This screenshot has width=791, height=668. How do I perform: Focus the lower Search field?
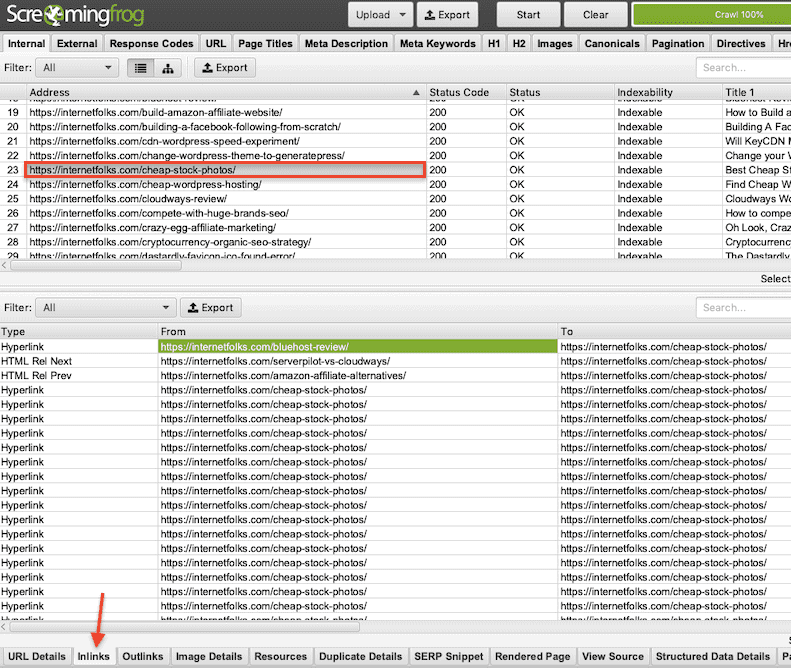coord(744,308)
